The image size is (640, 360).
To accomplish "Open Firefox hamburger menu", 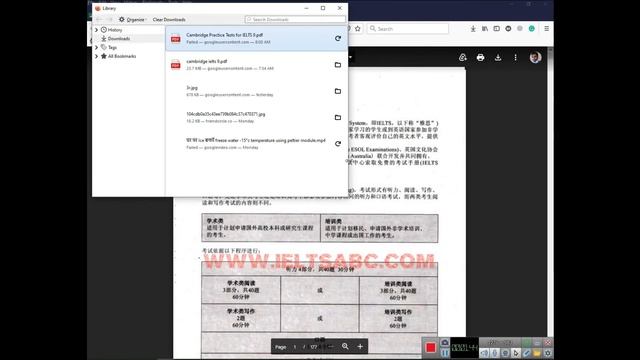I will tap(547, 29).
